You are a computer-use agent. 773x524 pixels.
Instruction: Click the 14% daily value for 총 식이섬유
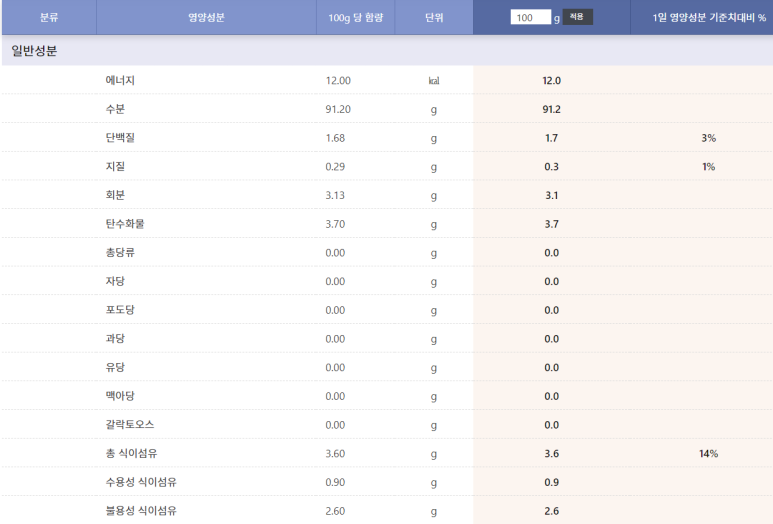coord(708,454)
